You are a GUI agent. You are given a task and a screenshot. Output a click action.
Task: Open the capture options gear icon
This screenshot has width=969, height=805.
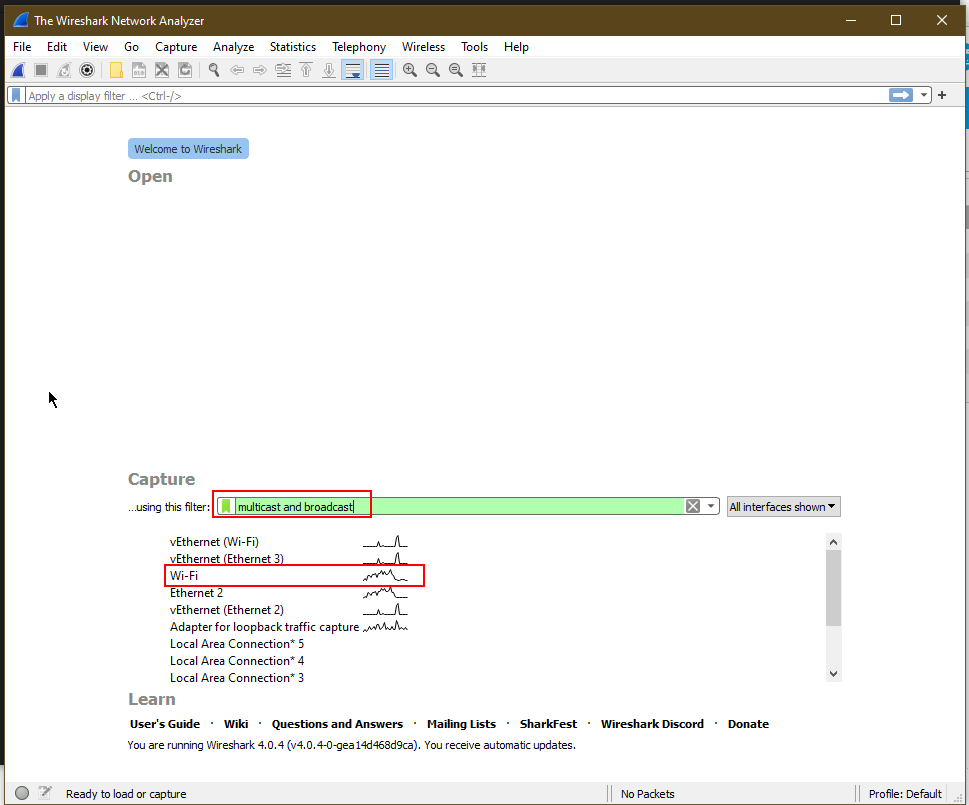coord(87,70)
